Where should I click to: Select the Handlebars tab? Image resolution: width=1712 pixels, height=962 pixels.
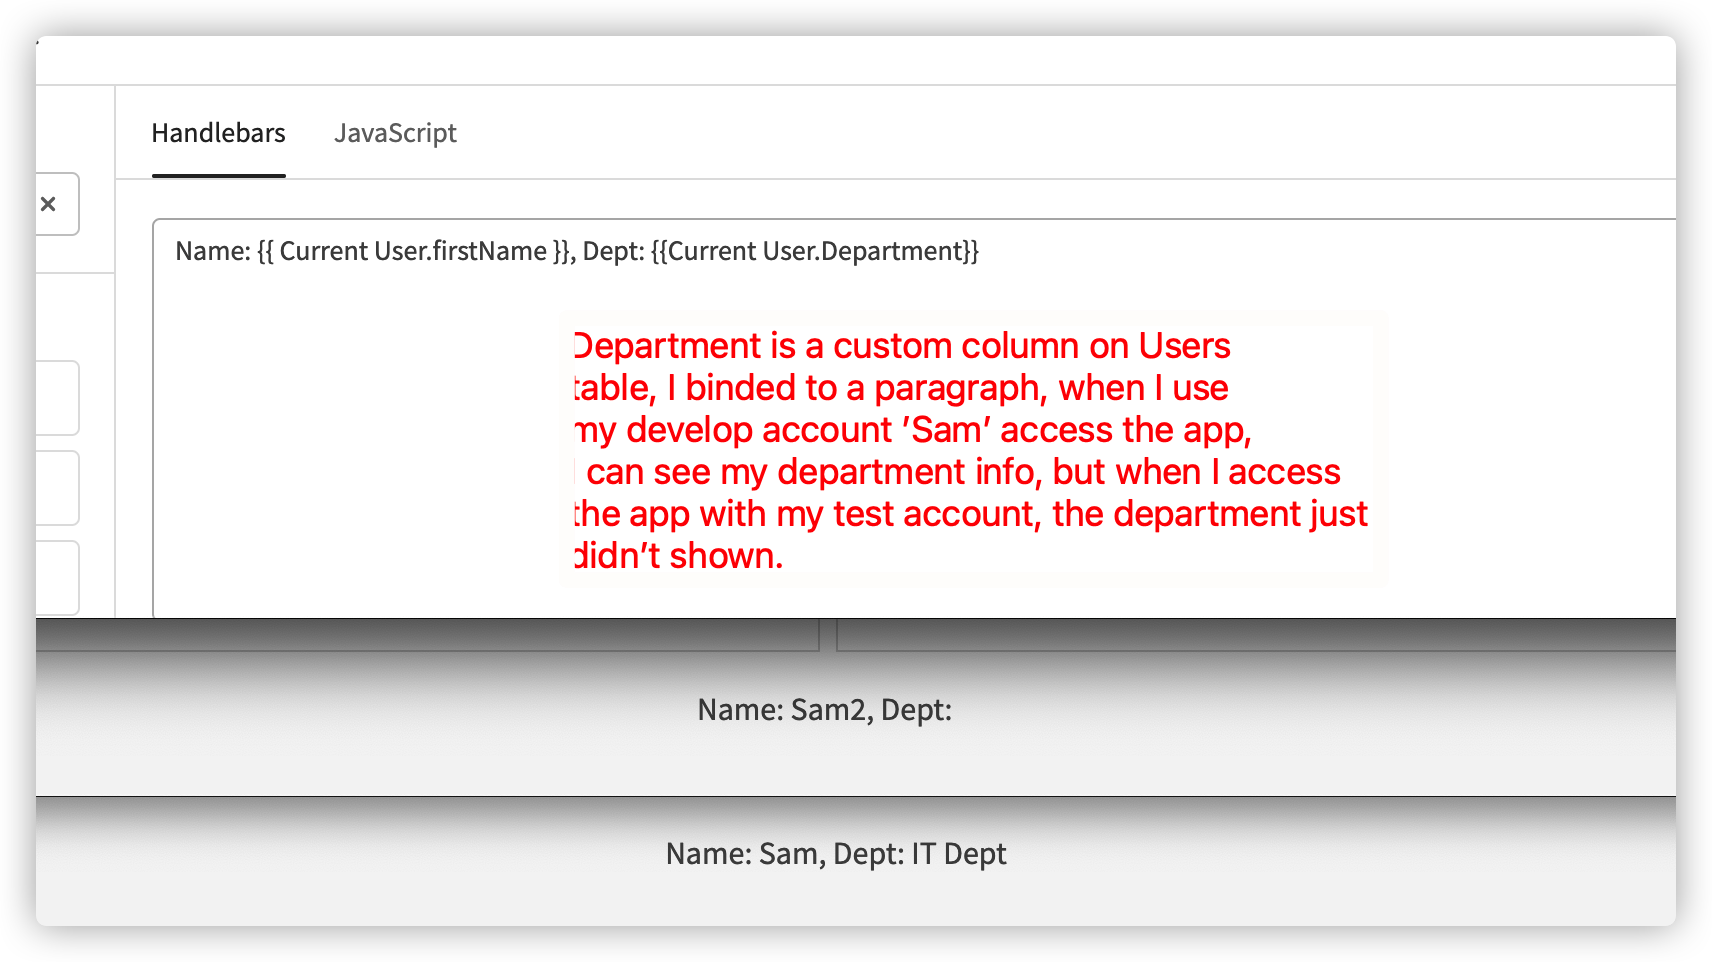coord(218,133)
